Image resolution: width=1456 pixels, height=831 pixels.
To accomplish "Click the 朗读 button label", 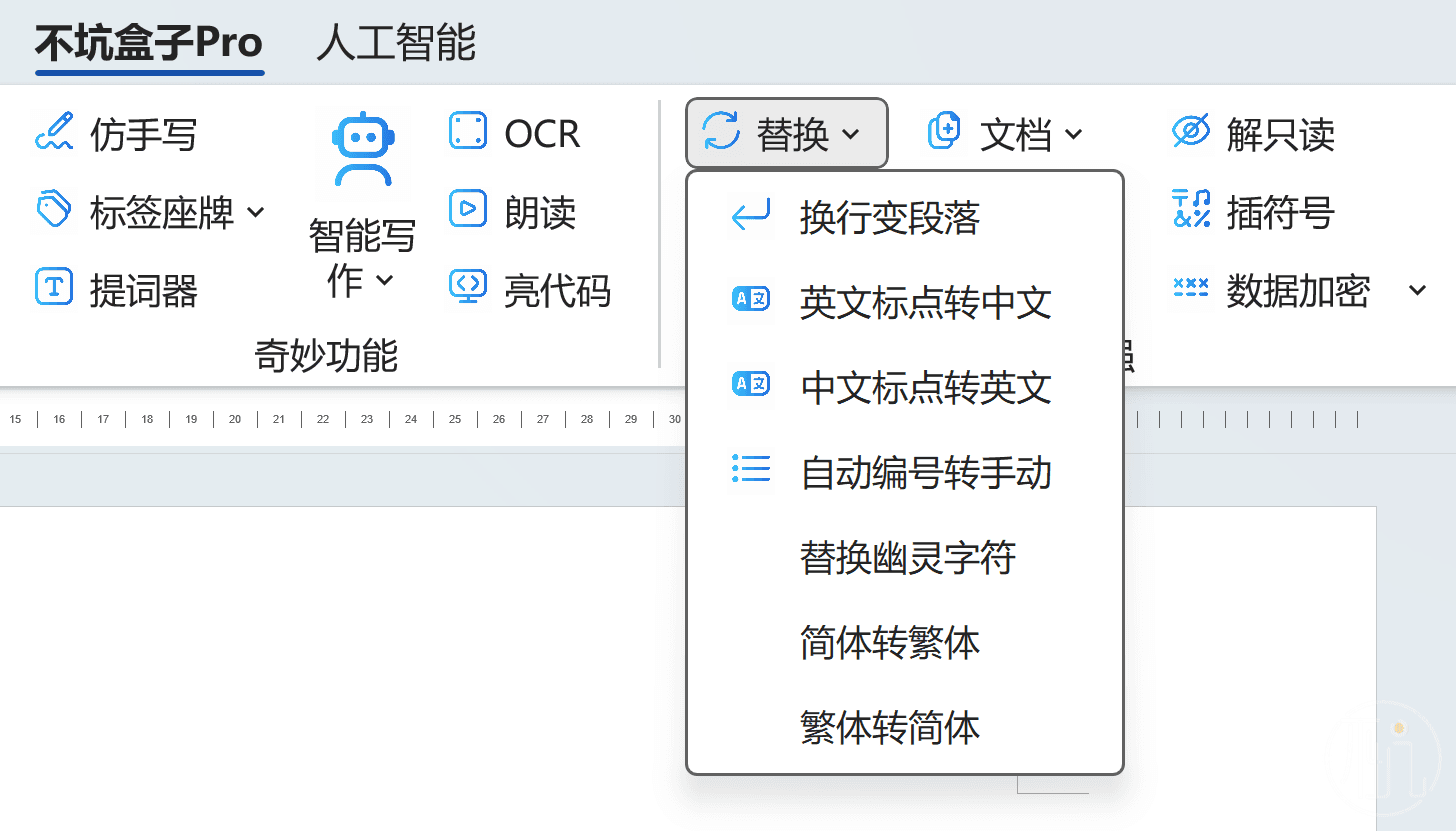I will click(540, 212).
